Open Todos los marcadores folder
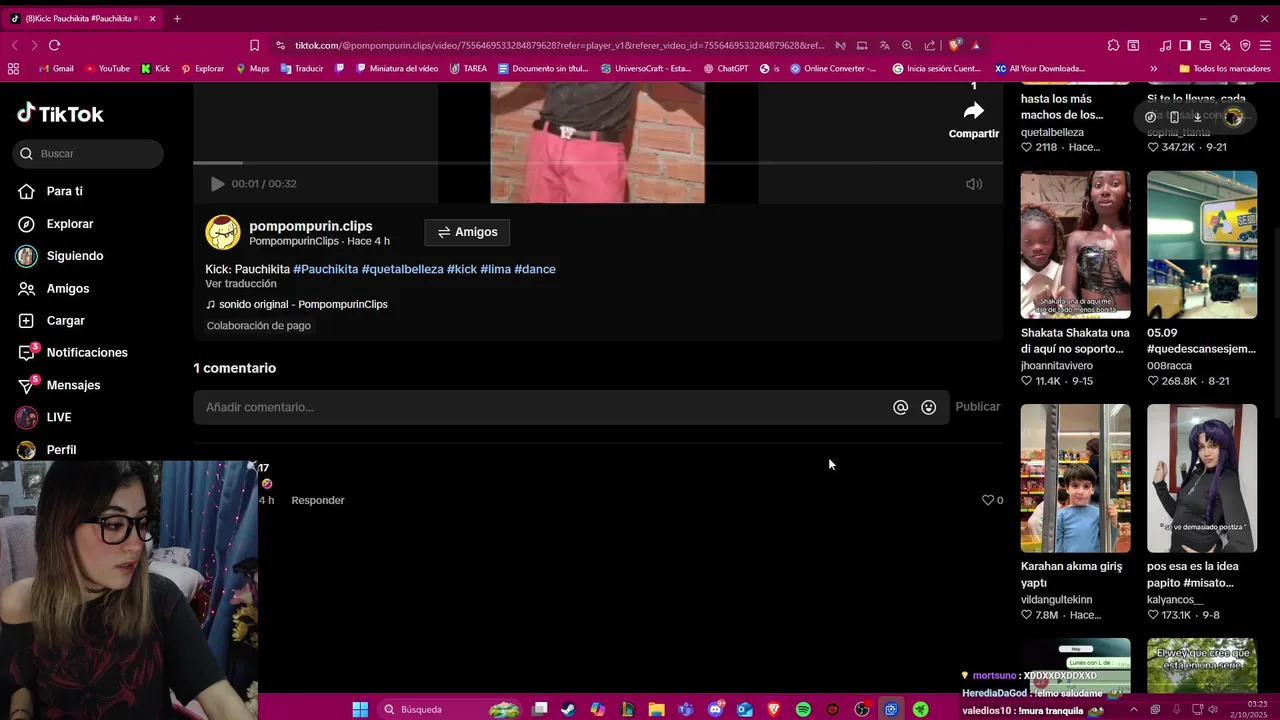This screenshot has width=1280, height=720. point(1225,69)
